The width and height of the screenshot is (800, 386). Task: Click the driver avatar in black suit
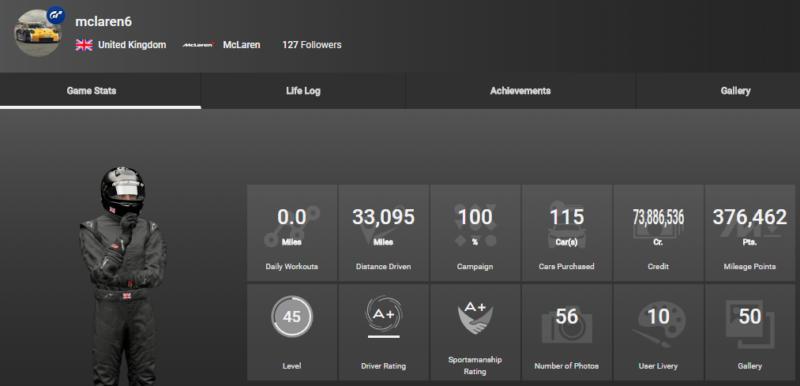pyautogui.click(x=124, y=275)
